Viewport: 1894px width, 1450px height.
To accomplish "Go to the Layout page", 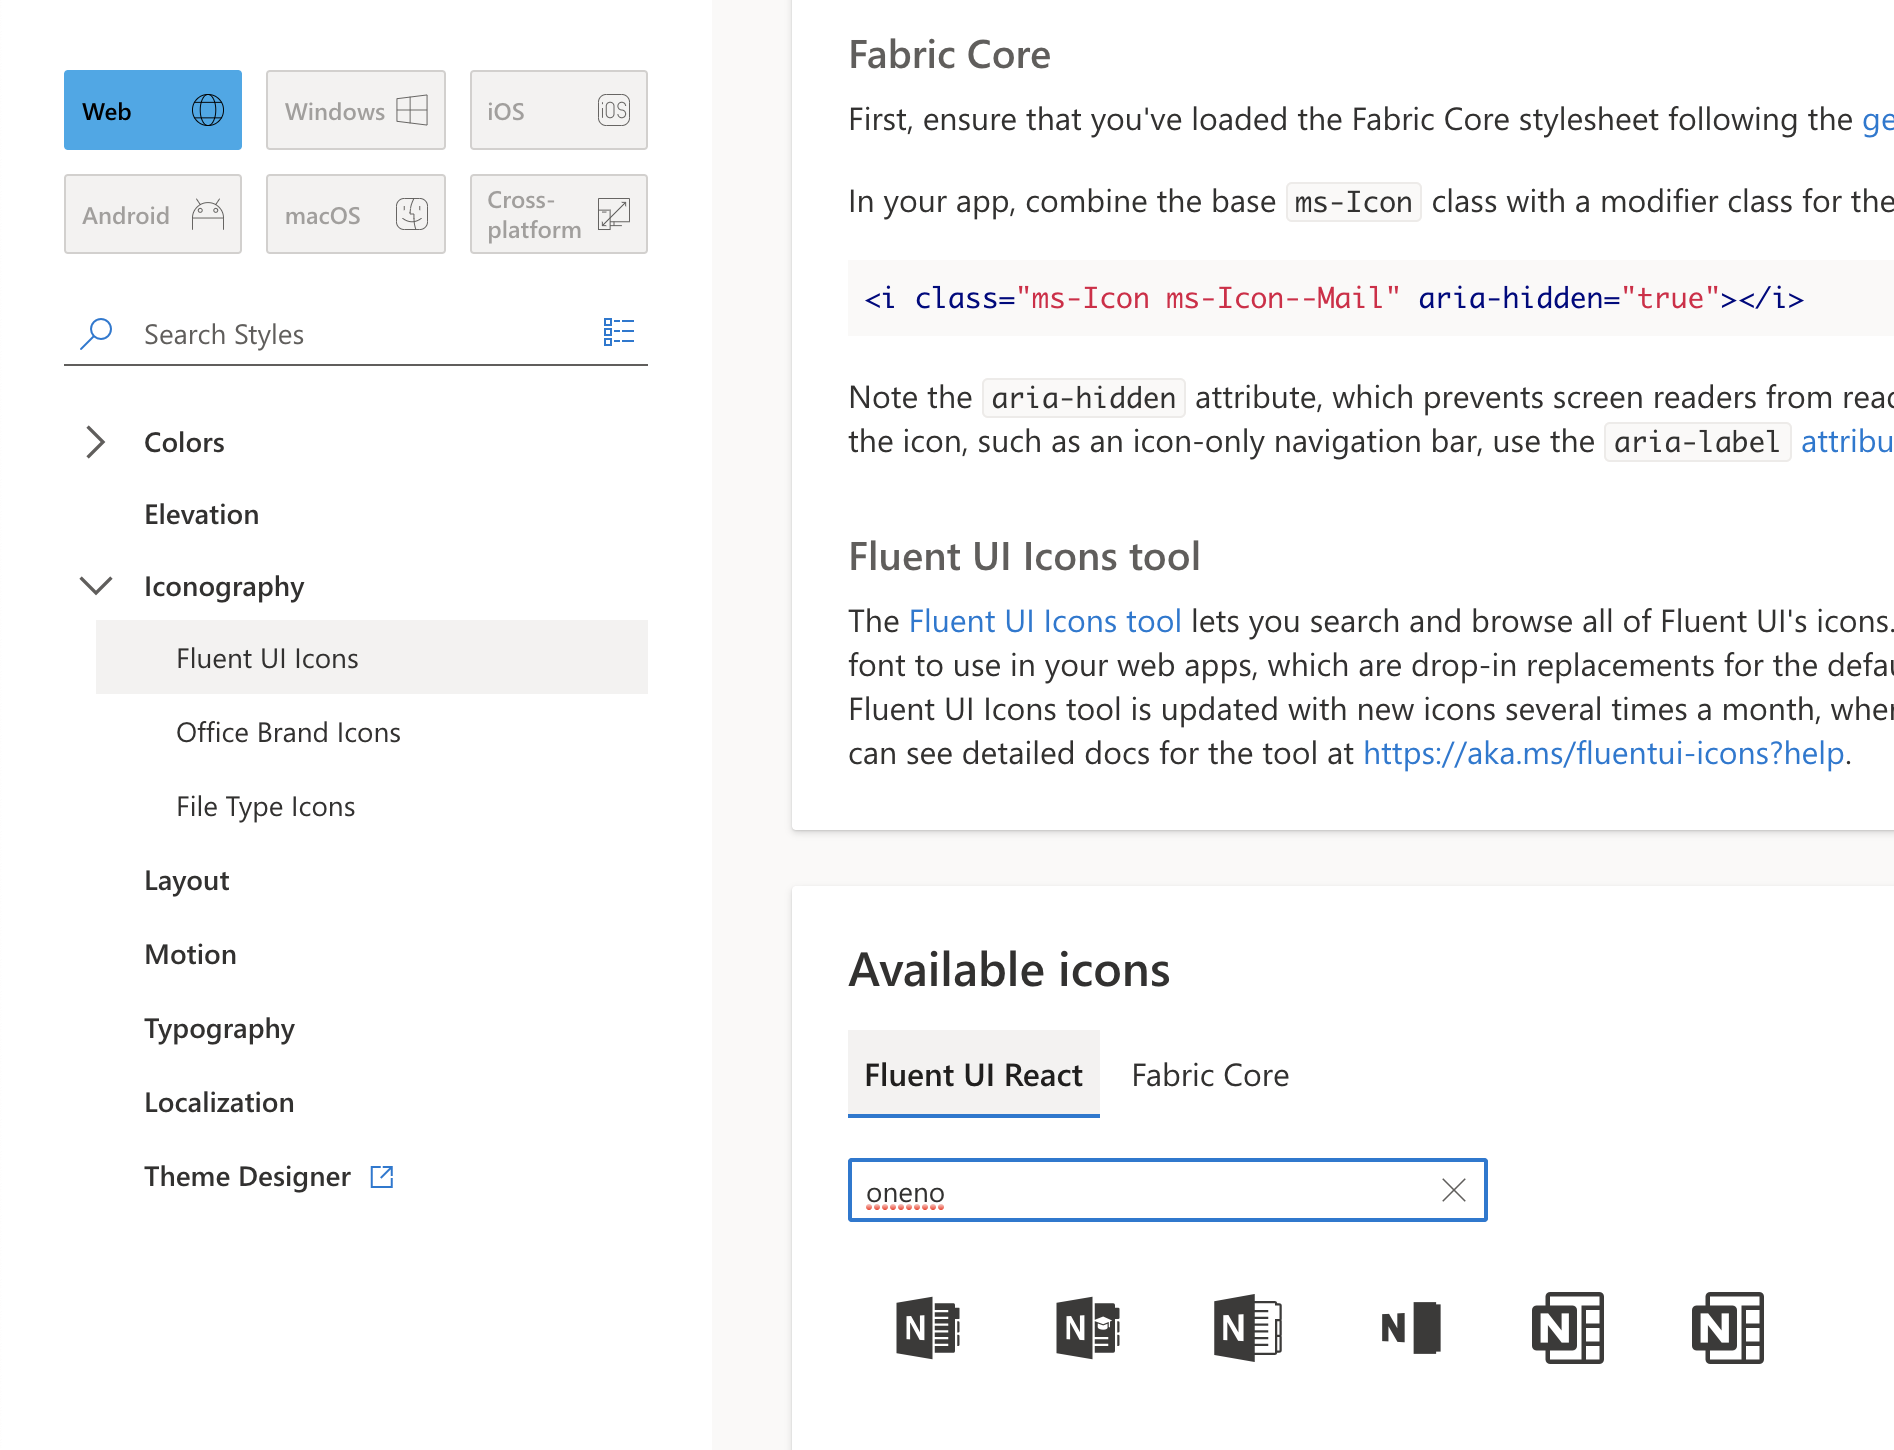I will pyautogui.click(x=187, y=881).
